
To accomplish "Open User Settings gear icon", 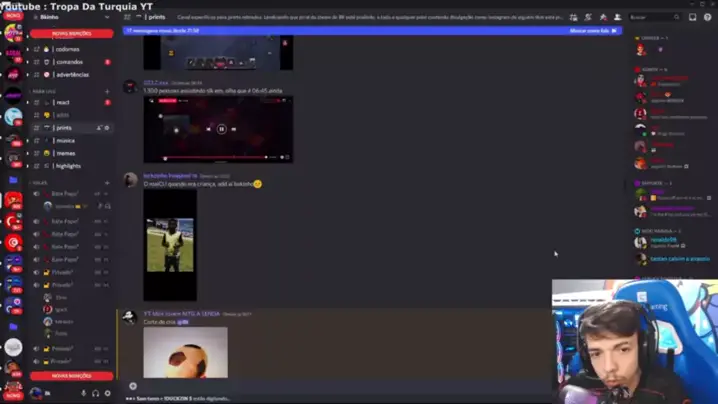I will coord(108,393).
